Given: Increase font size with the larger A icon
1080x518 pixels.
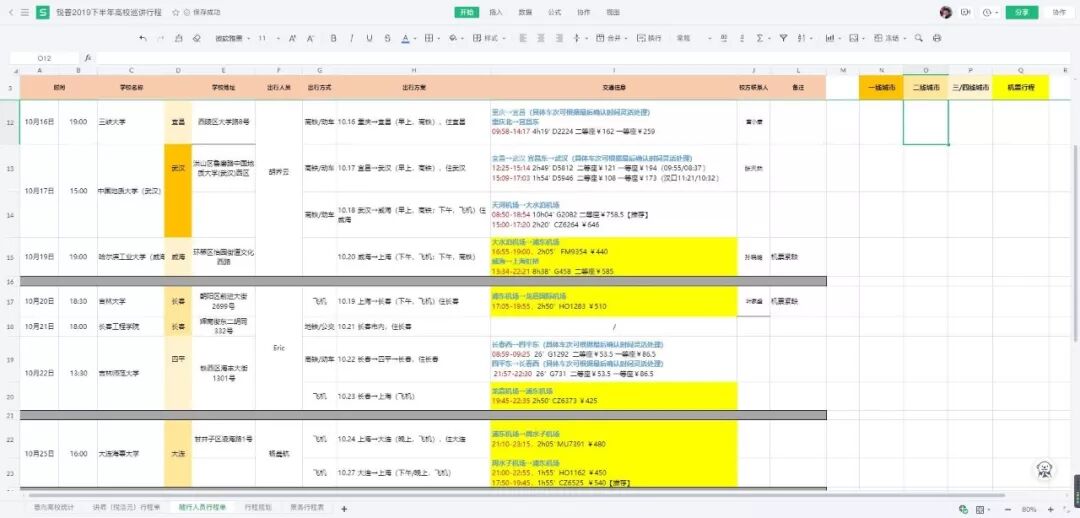Looking at the screenshot, I should [x=292, y=39].
